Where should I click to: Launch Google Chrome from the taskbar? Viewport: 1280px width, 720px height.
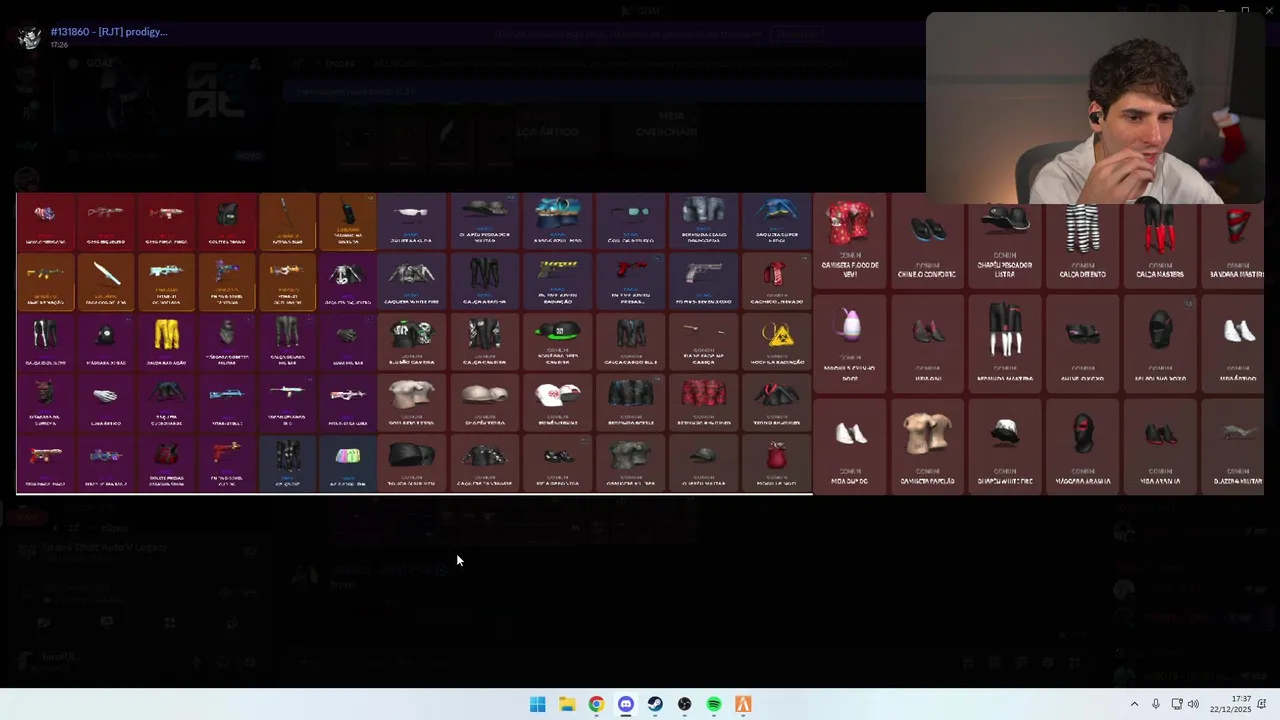(x=596, y=704)
